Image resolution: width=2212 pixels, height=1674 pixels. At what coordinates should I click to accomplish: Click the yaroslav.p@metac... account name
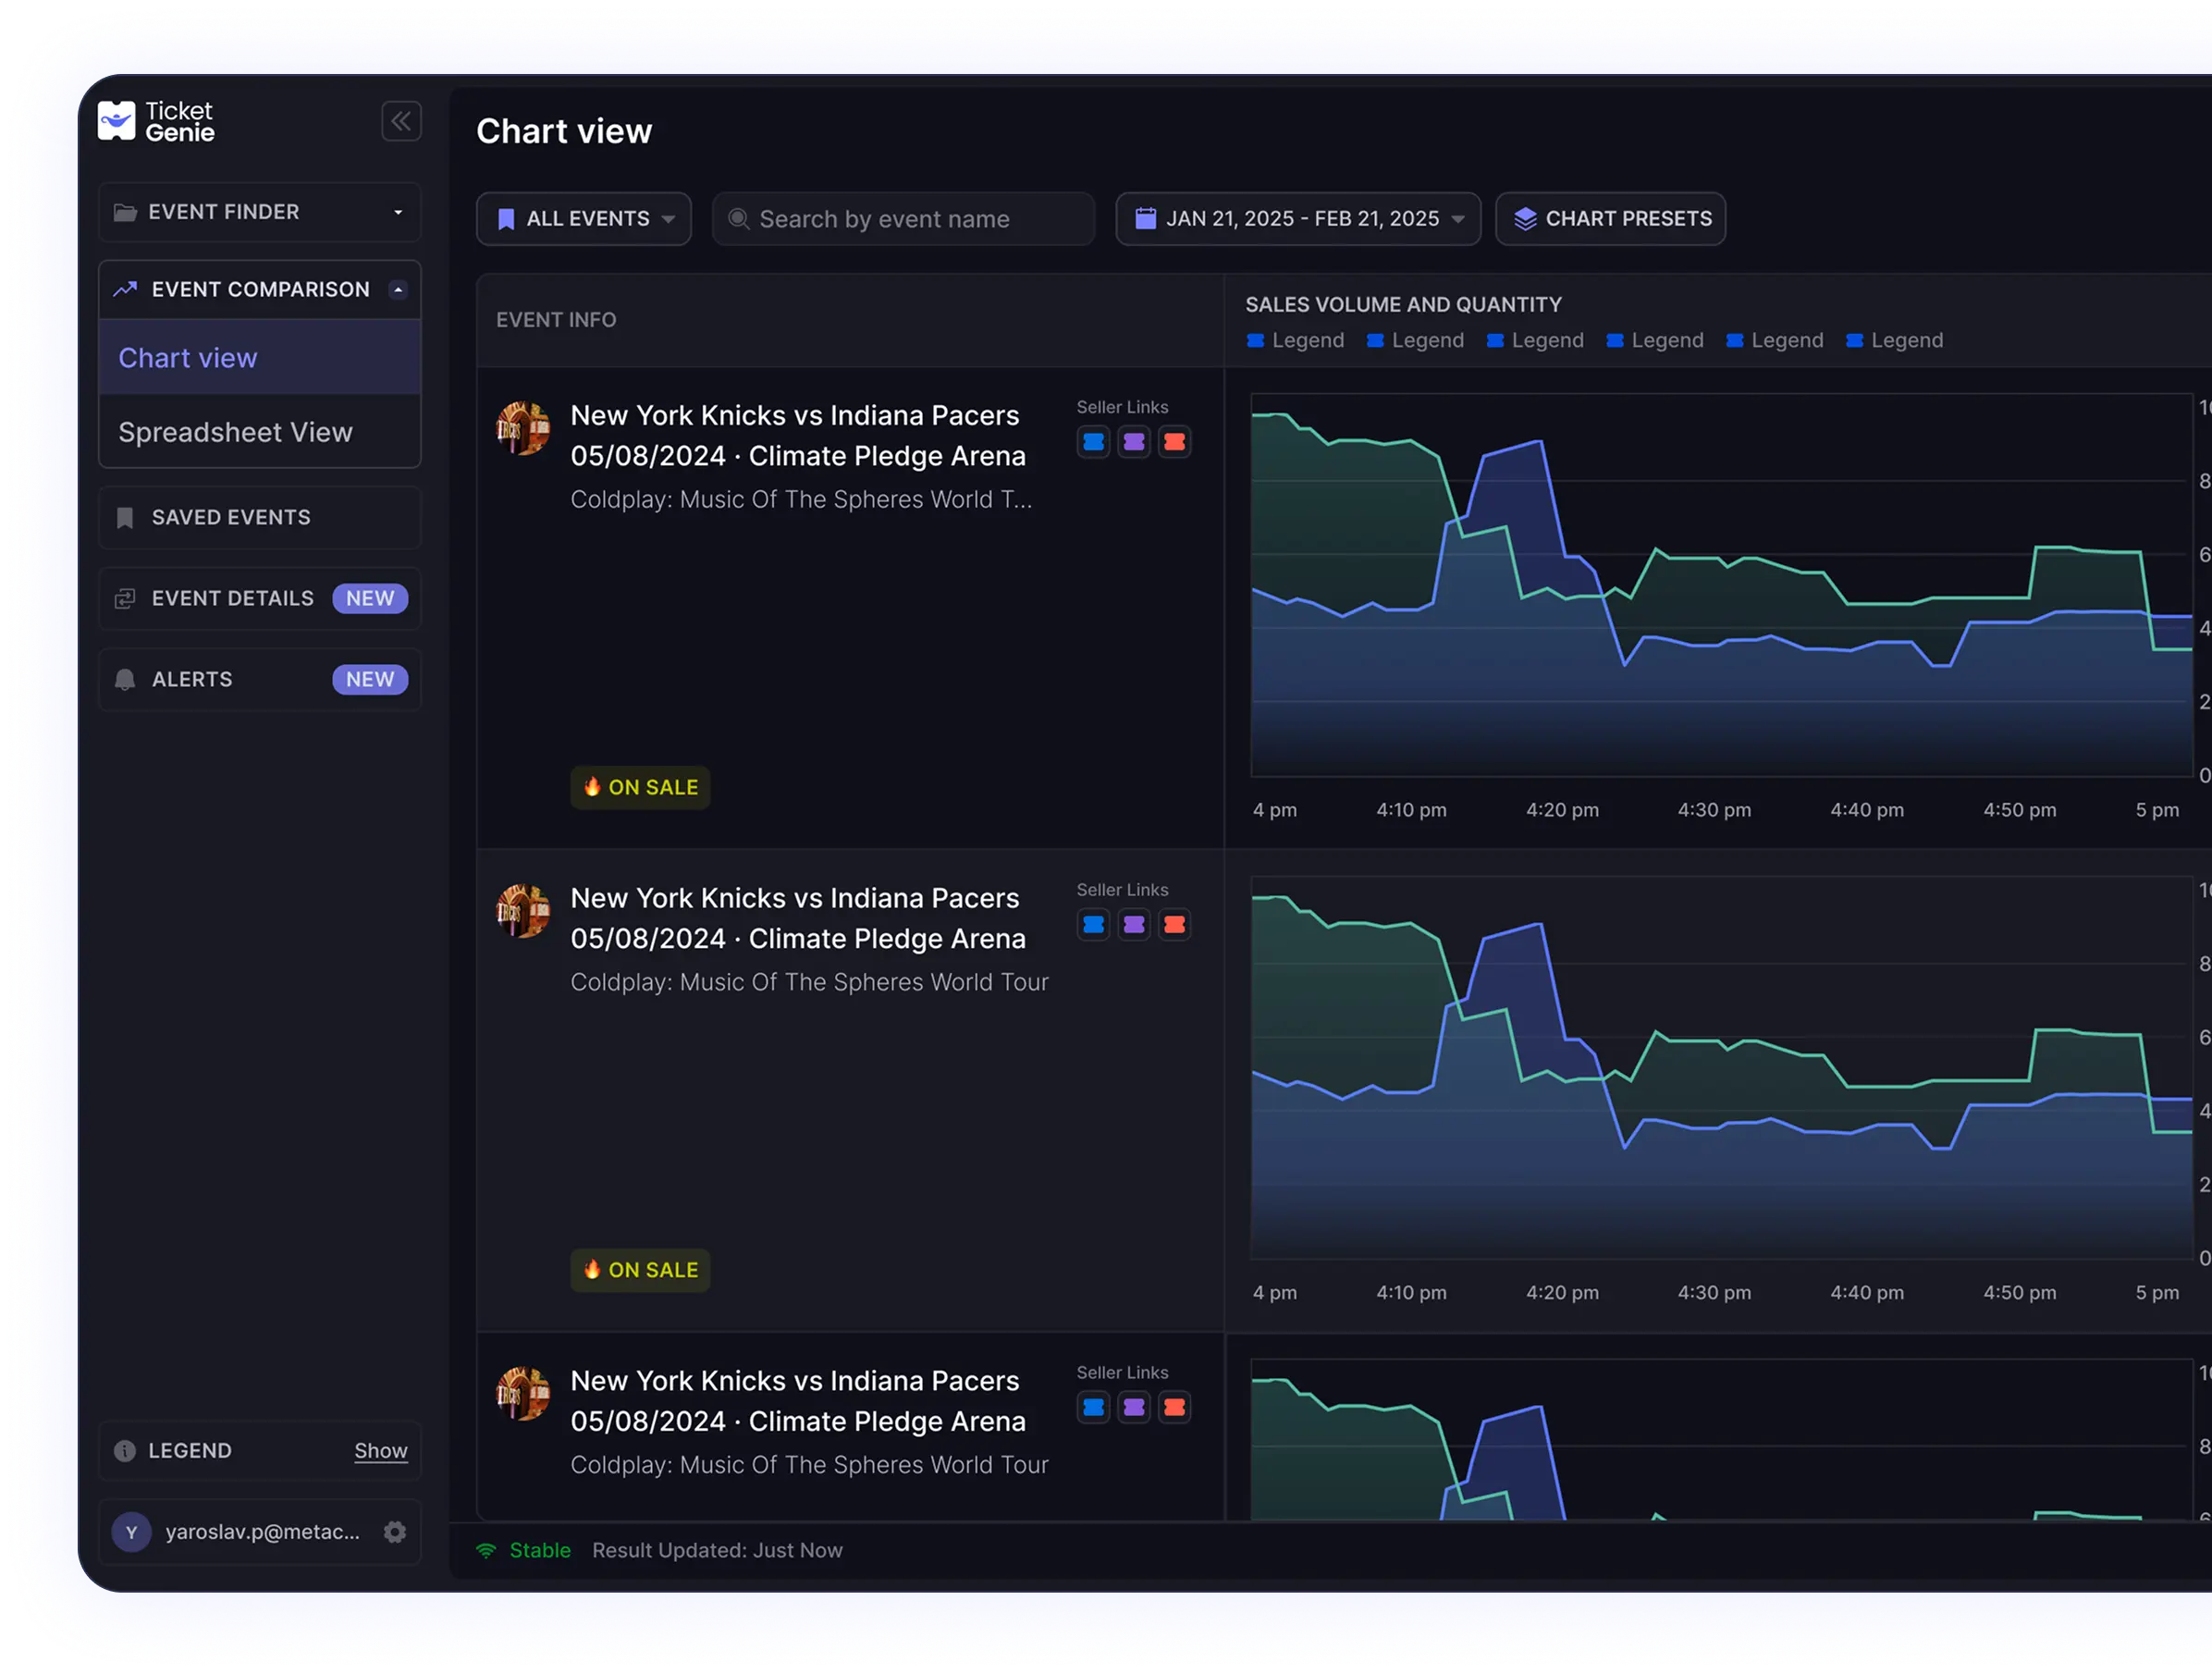coord(262,1531)
